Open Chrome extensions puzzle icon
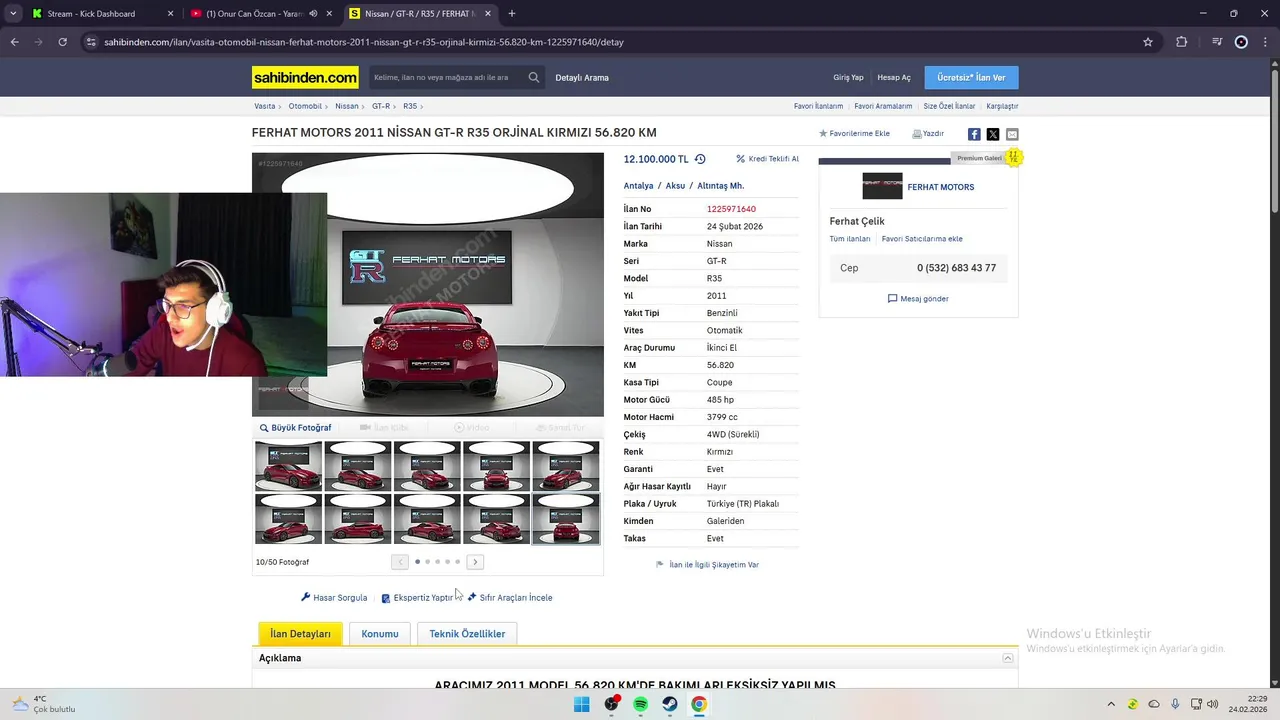The height and width of the screenshot is (720, 1280). [x=1182, y=42]
